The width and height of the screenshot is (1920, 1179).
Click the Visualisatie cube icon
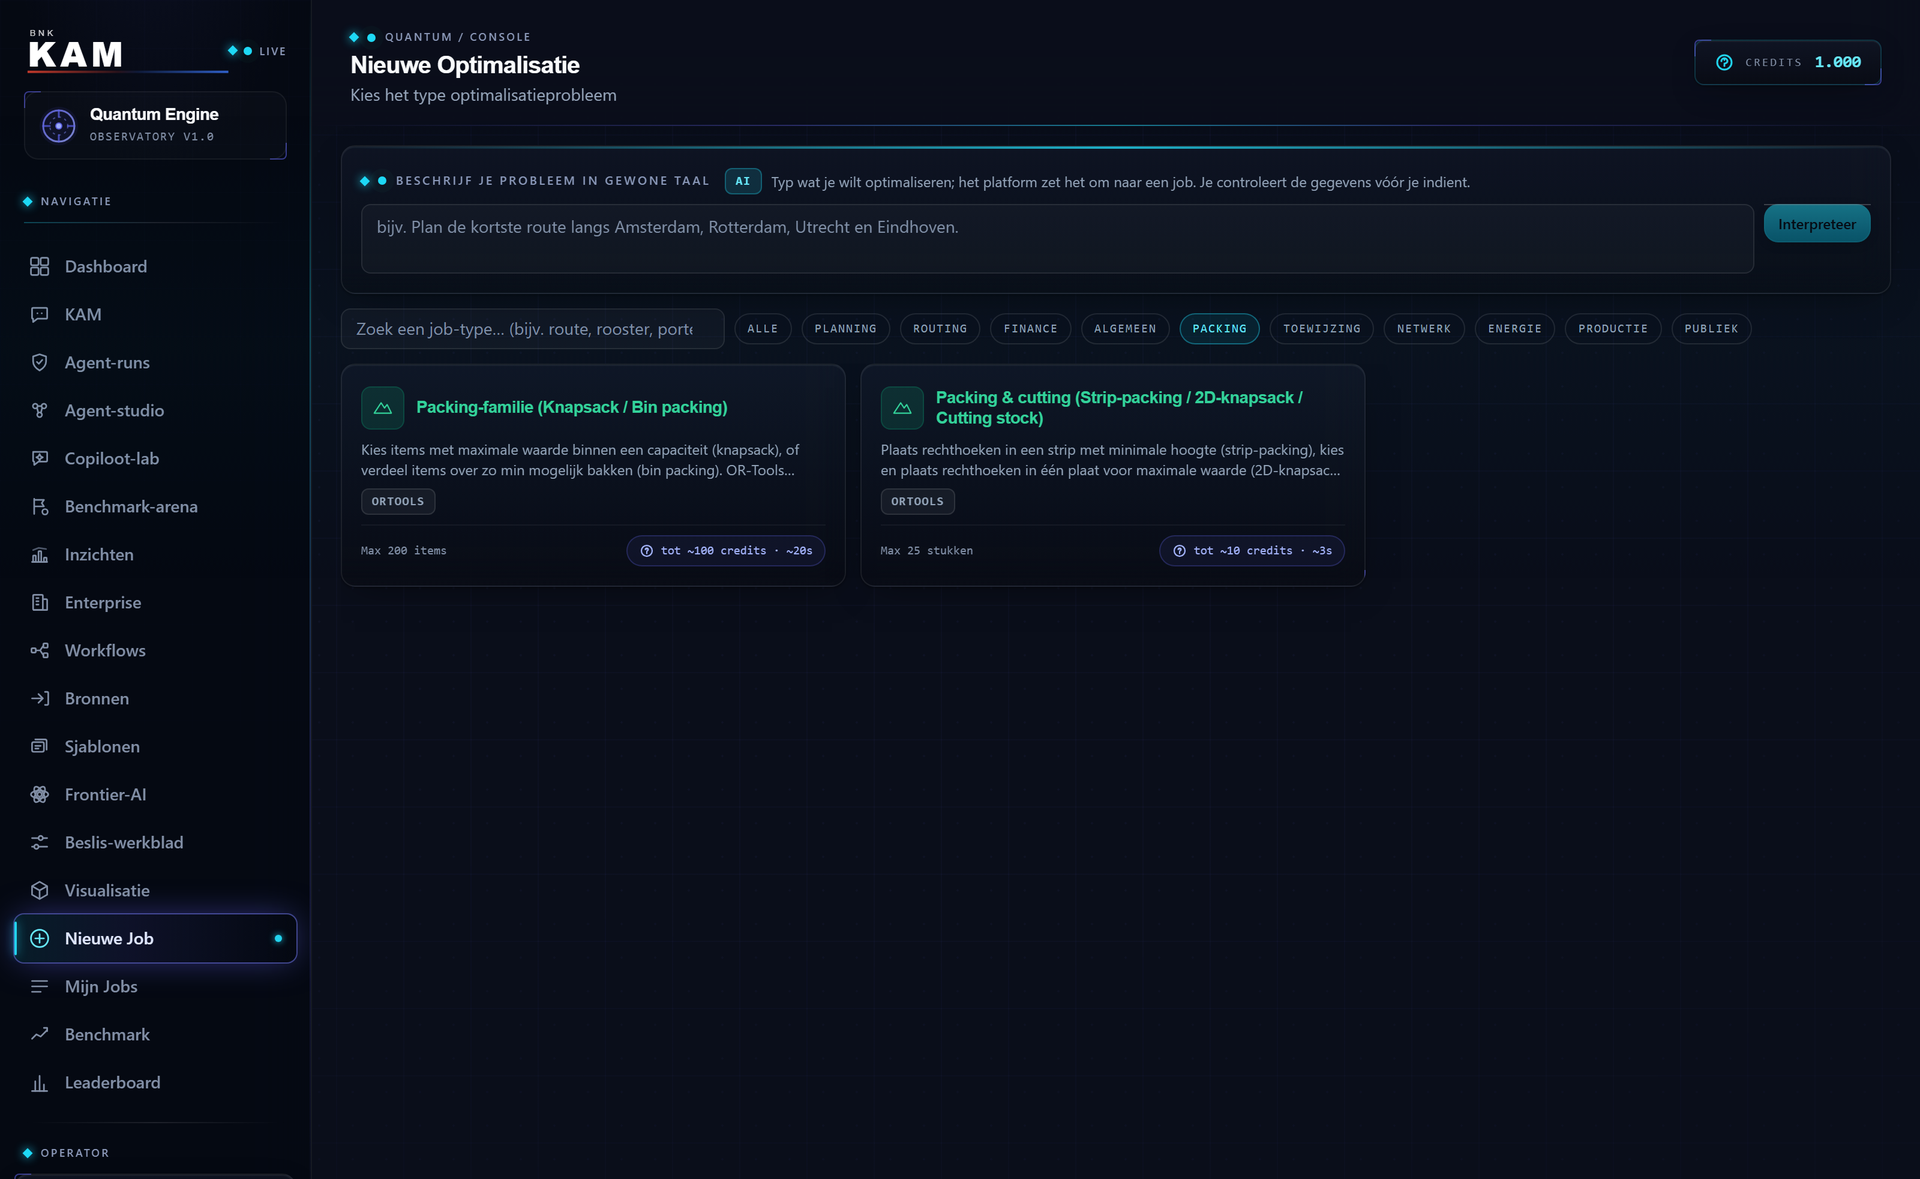39,890
